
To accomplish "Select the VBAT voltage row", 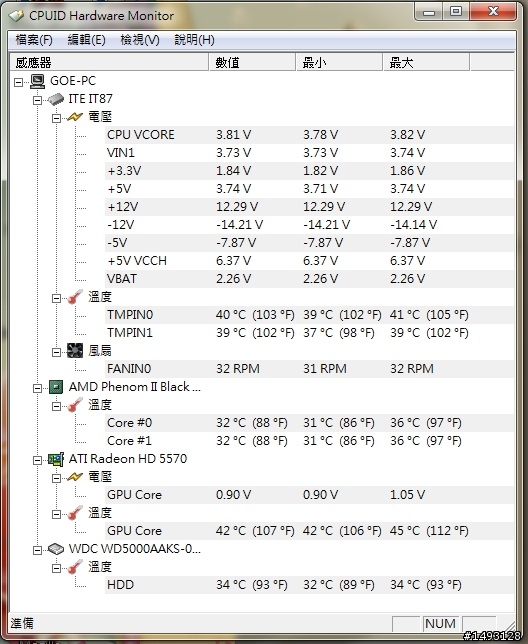I will (x=309, y=279).
